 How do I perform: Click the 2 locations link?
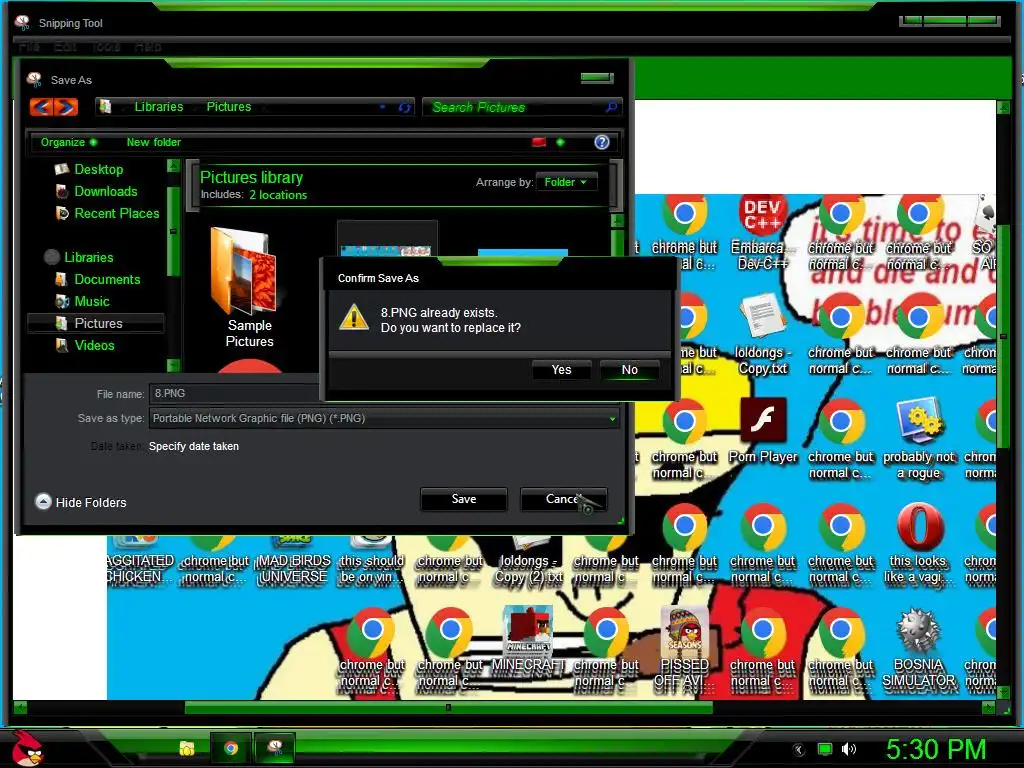point(278,195)
